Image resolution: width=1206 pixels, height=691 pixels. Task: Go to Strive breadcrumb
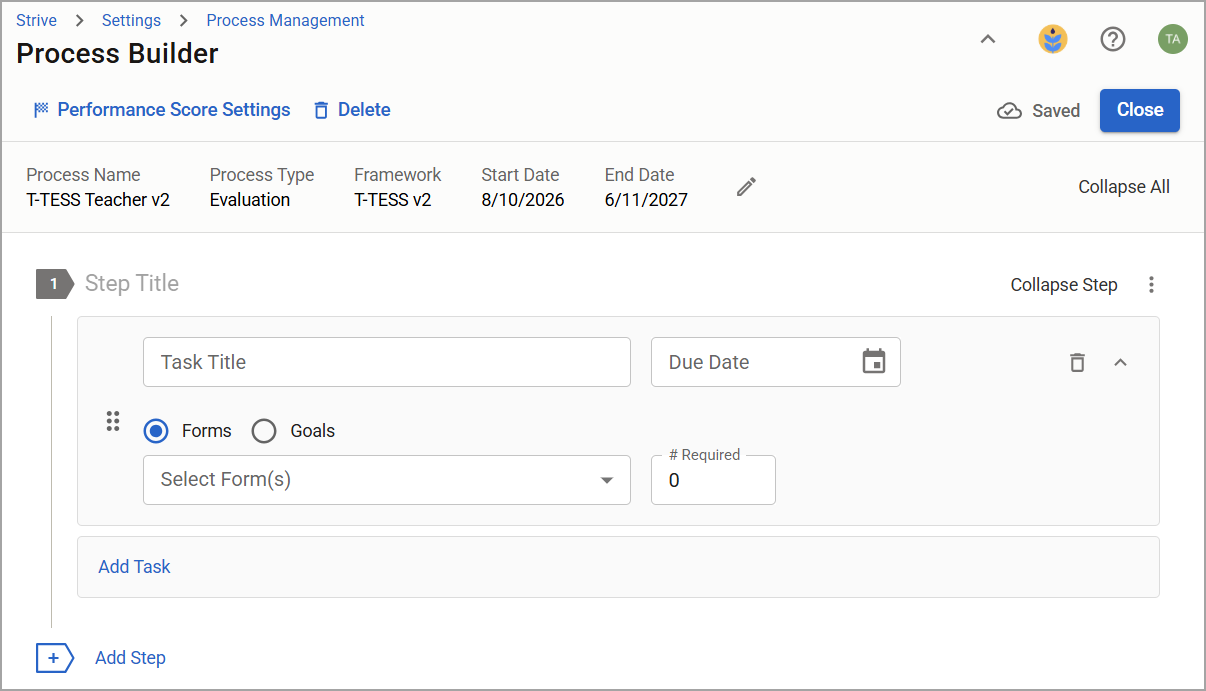tap(36, 20)
